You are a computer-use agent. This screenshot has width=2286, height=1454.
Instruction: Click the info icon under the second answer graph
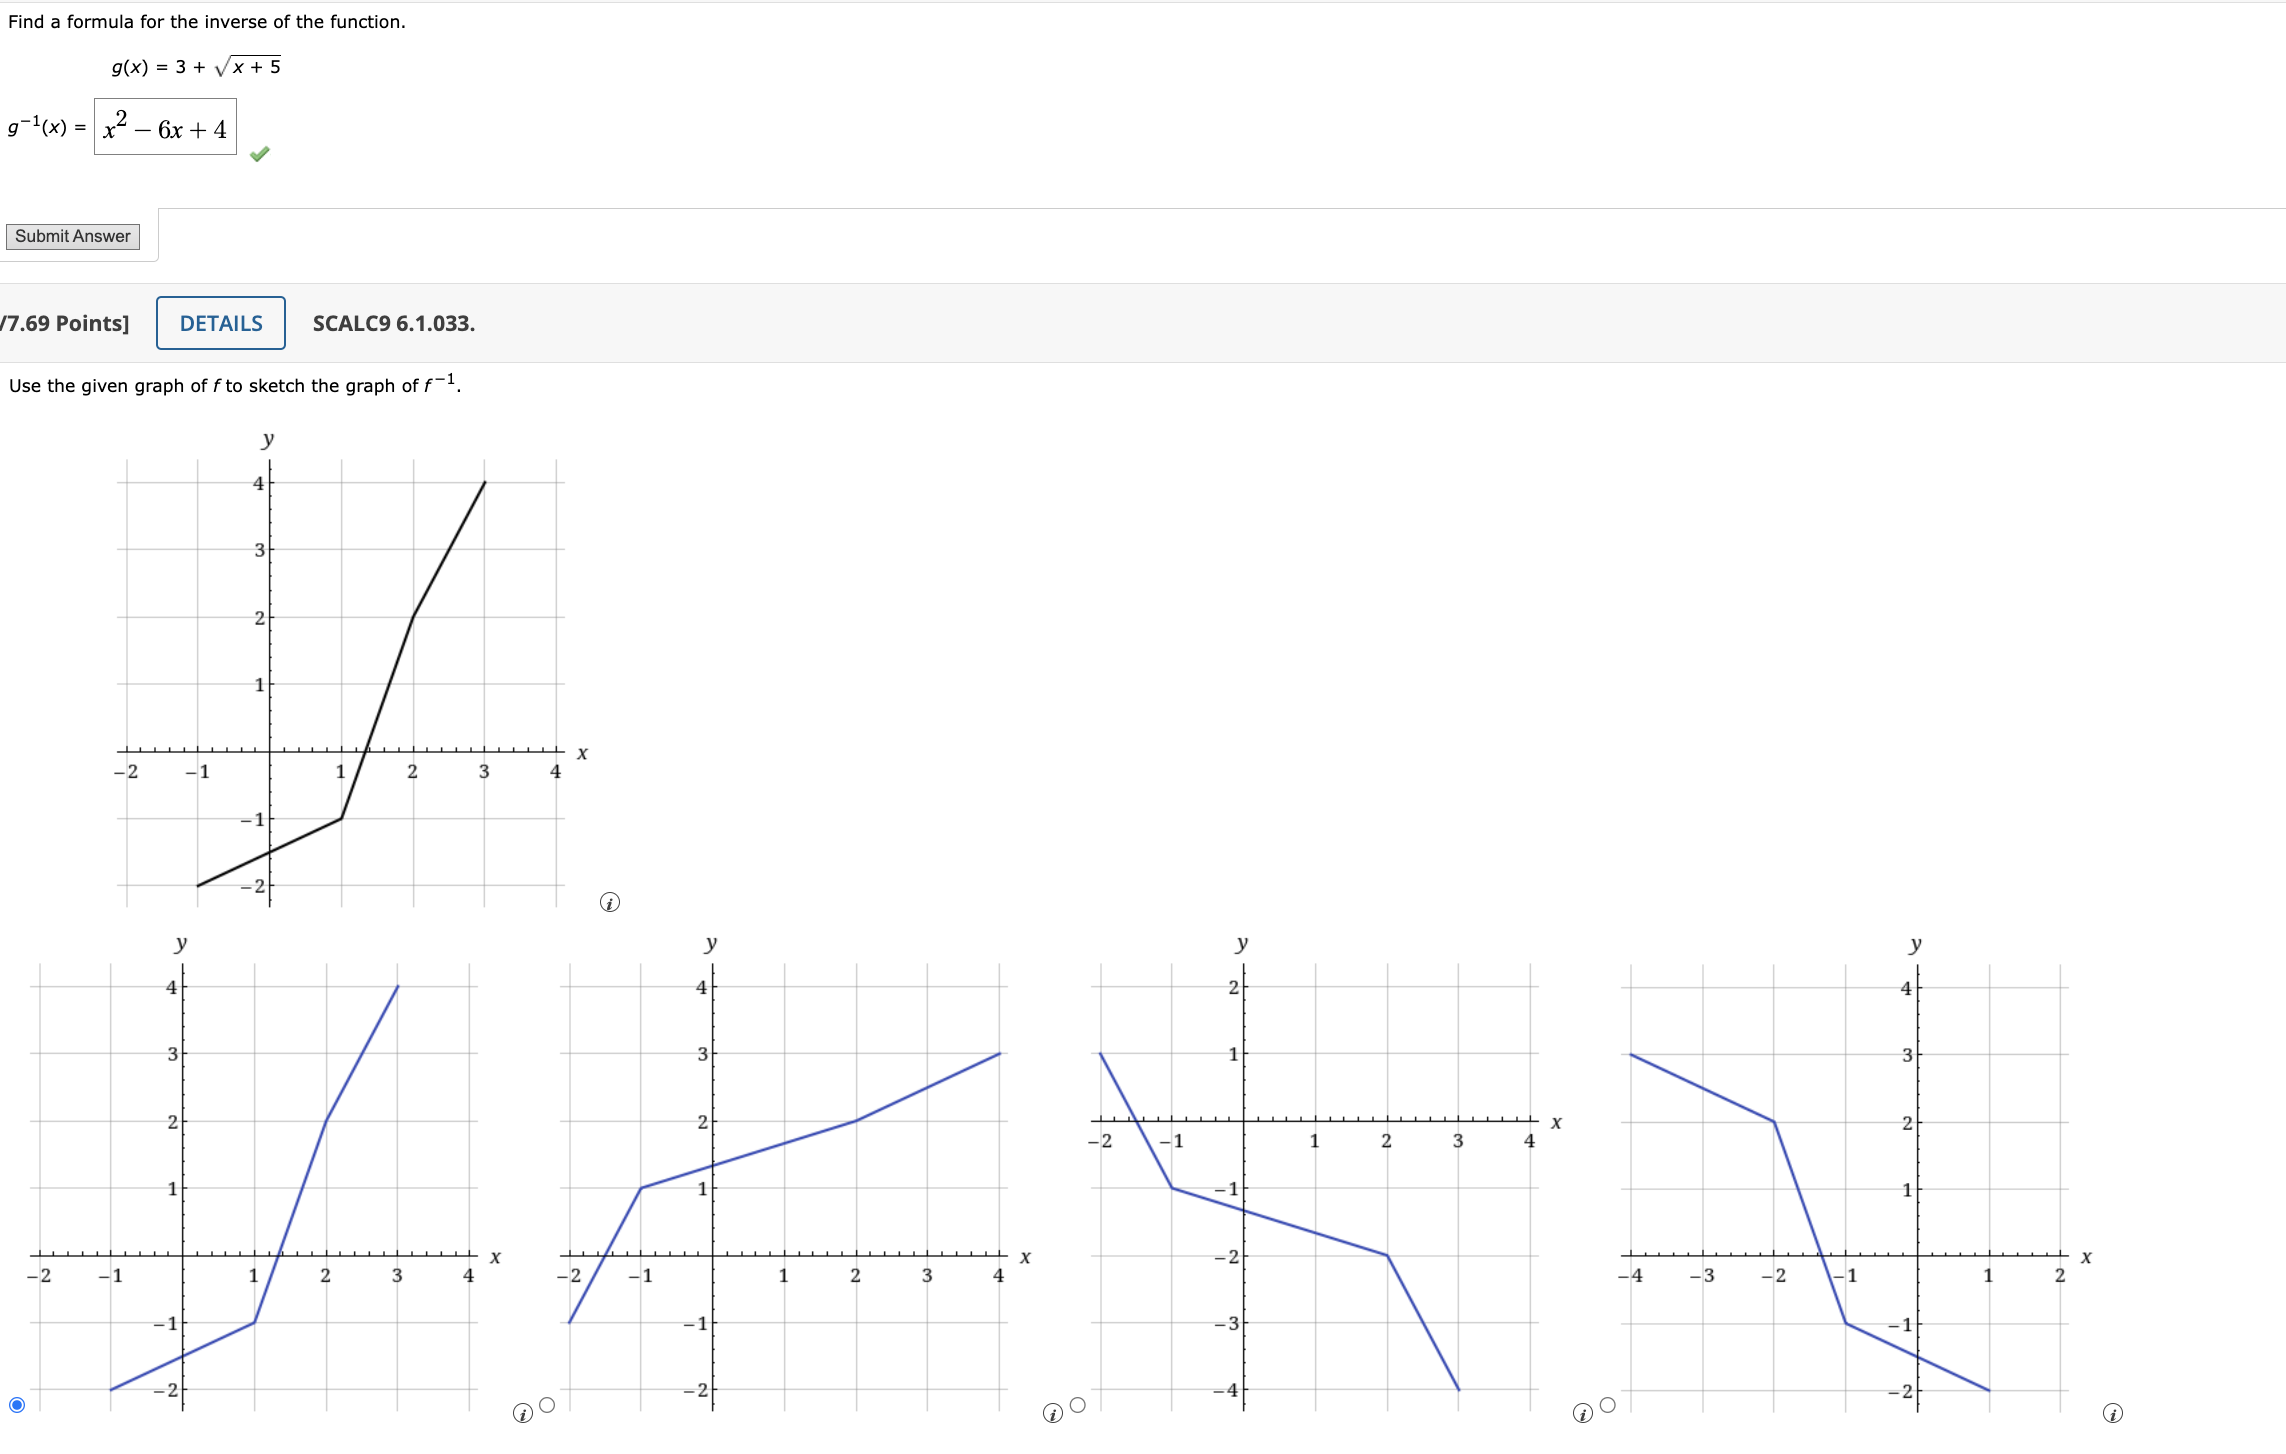tap(1051, 1415)
